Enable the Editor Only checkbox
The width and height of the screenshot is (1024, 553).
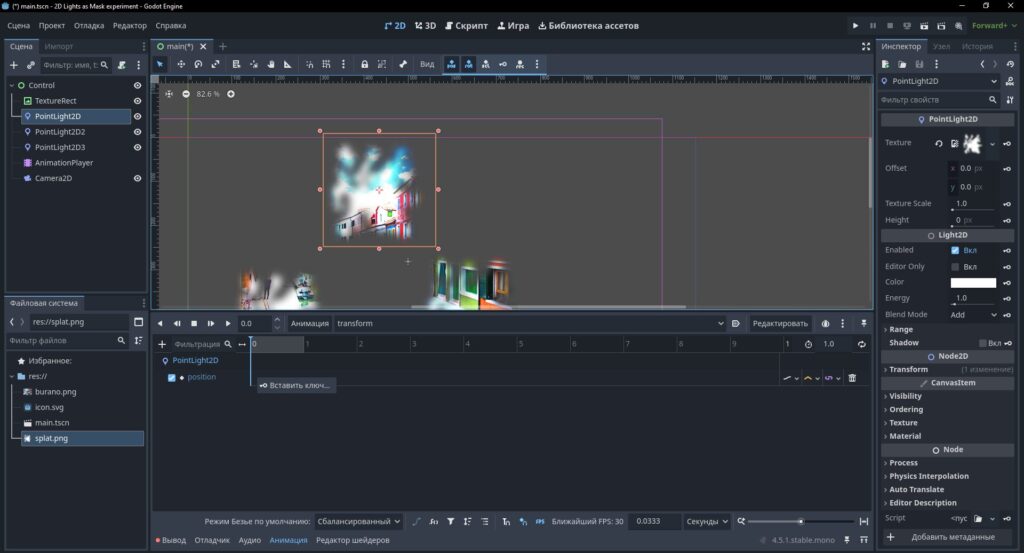pos(955,266)
